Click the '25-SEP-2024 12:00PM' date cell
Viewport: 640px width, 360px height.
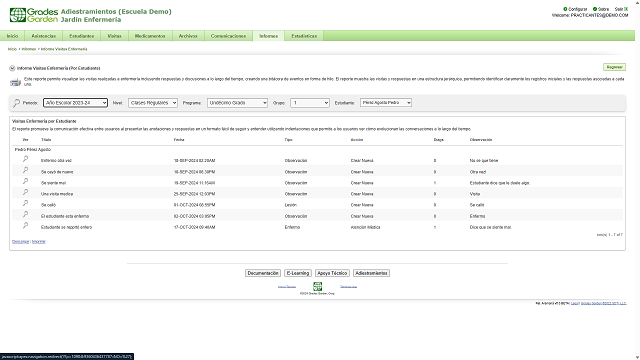[x=194, y=194]
